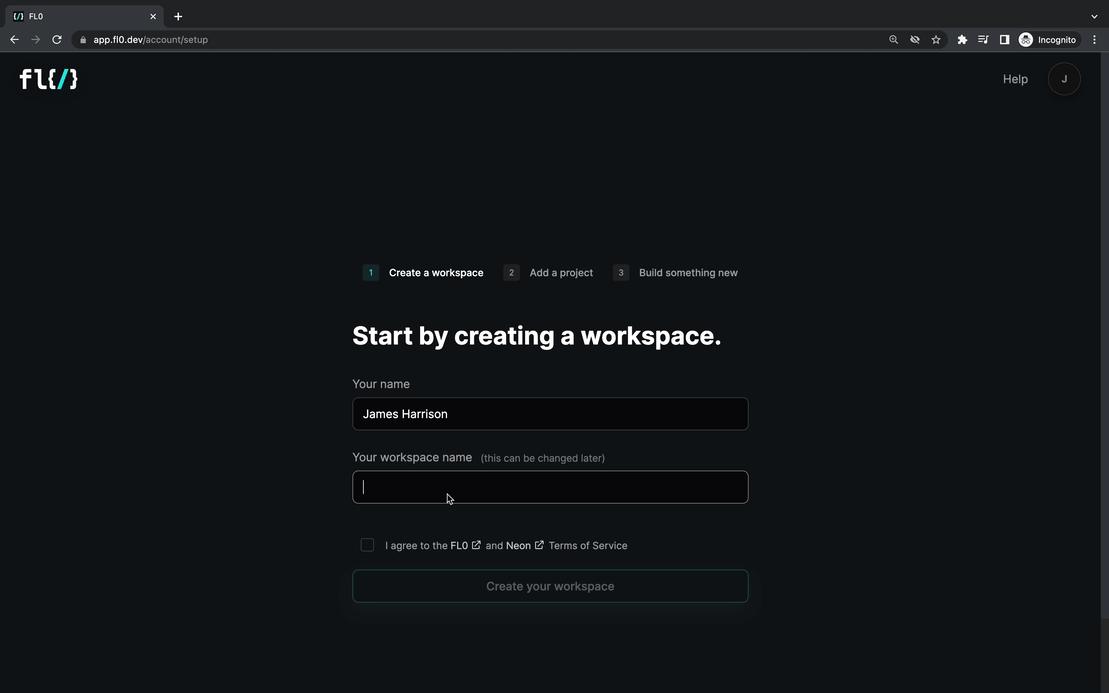The image size is (1109, 693).
Task: Click the Create your workspace button
Action: (x=550, y=586)
